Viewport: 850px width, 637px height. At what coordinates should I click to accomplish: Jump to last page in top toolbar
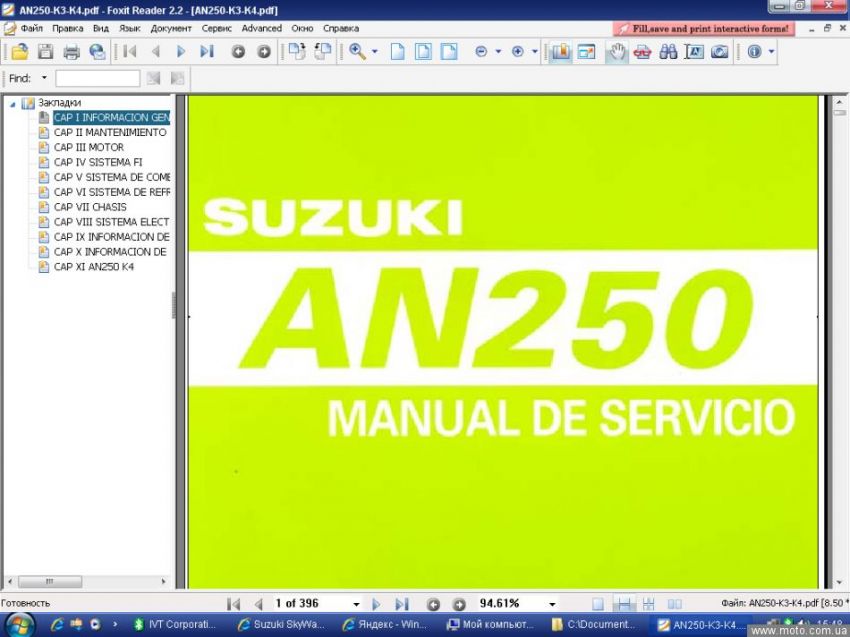(x=207, y=52)
